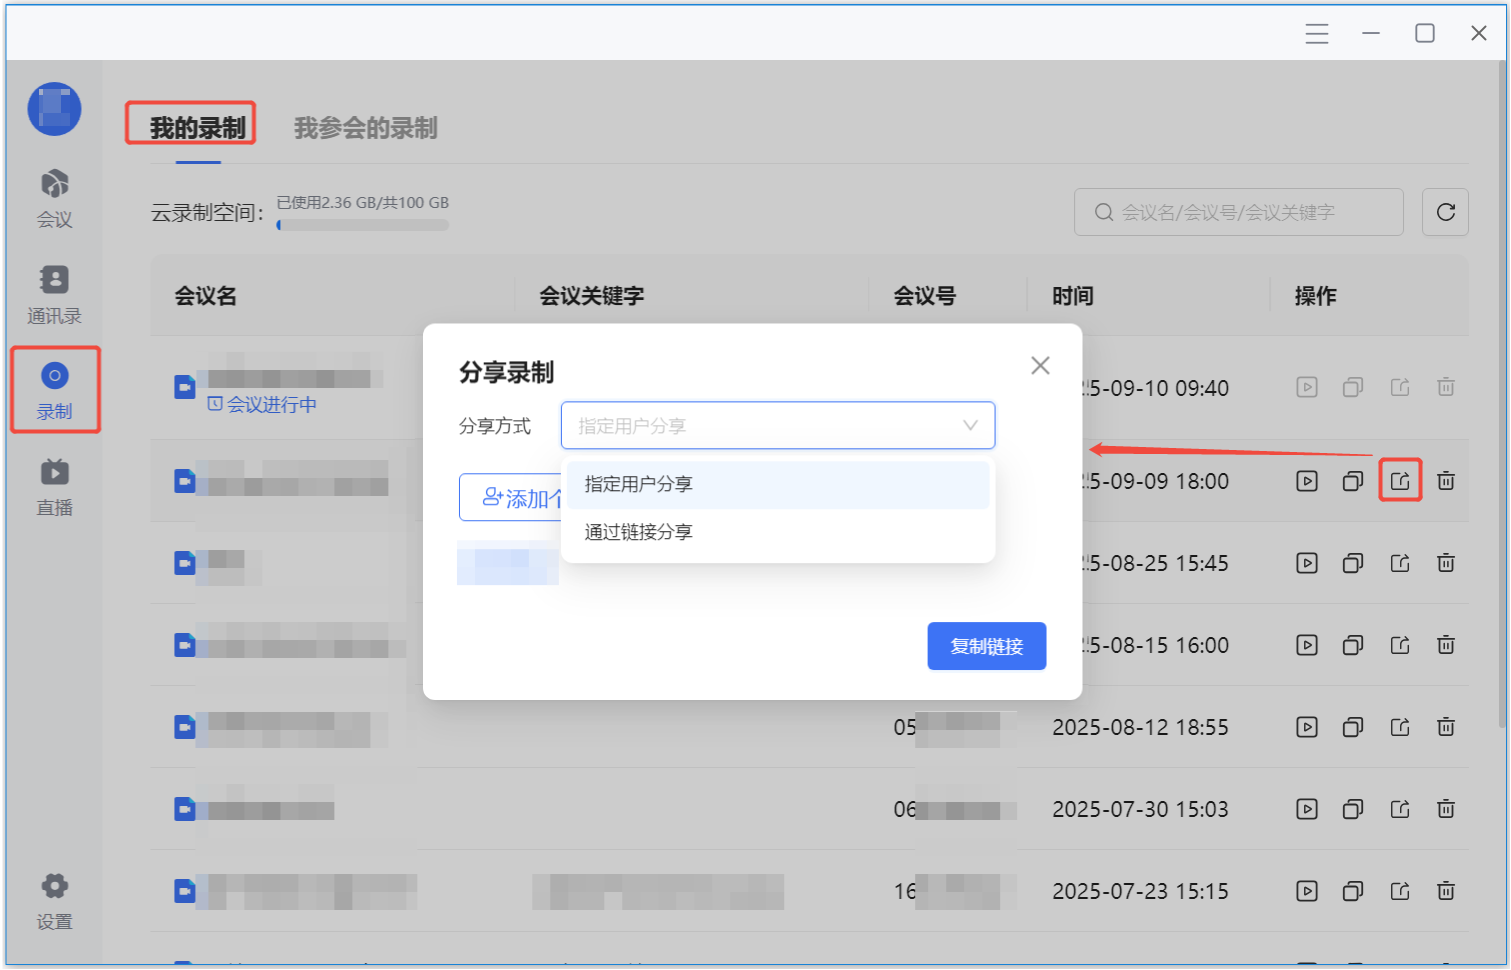Open the 会议 section in the sidebar
The width and height of the screenshot is (1511, 970).
pos(54,198)
